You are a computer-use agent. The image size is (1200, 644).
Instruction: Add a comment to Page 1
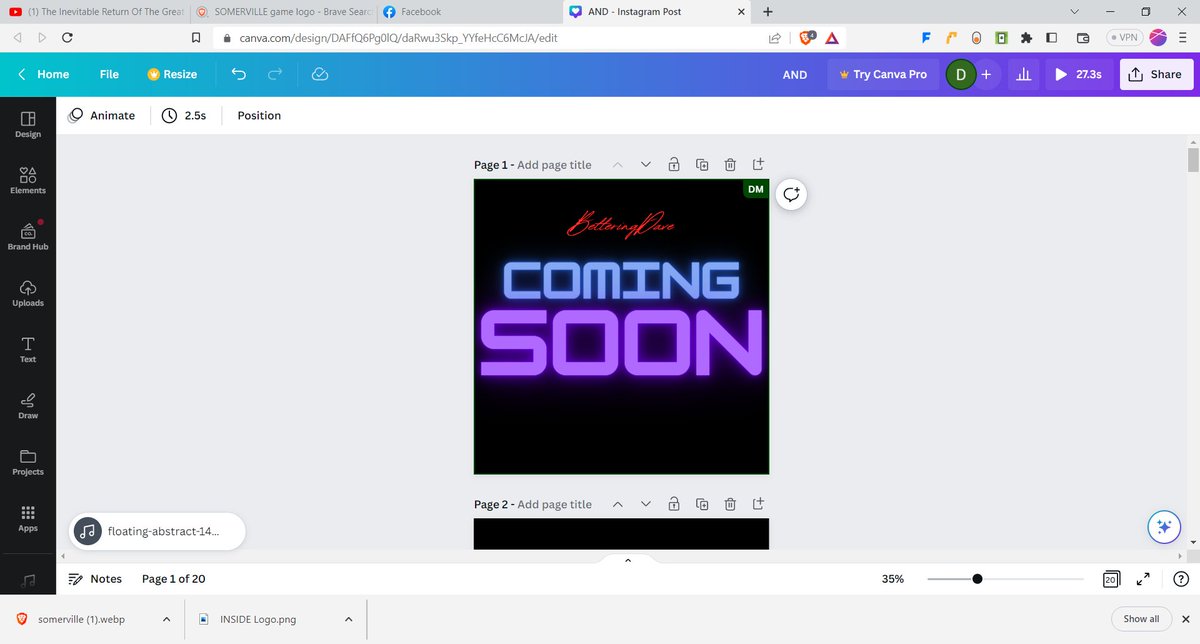[791, 194]
